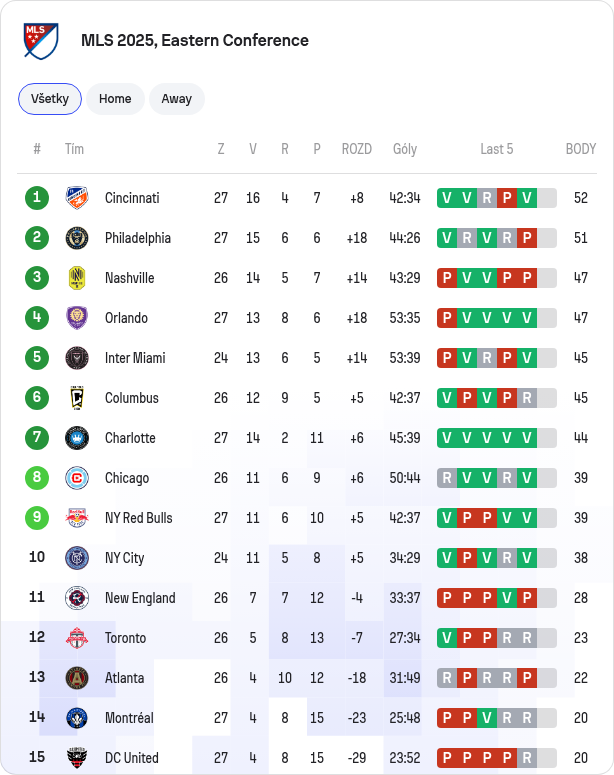
Task: Switch to the Home standings tab
Action: (x=115, y=99)
